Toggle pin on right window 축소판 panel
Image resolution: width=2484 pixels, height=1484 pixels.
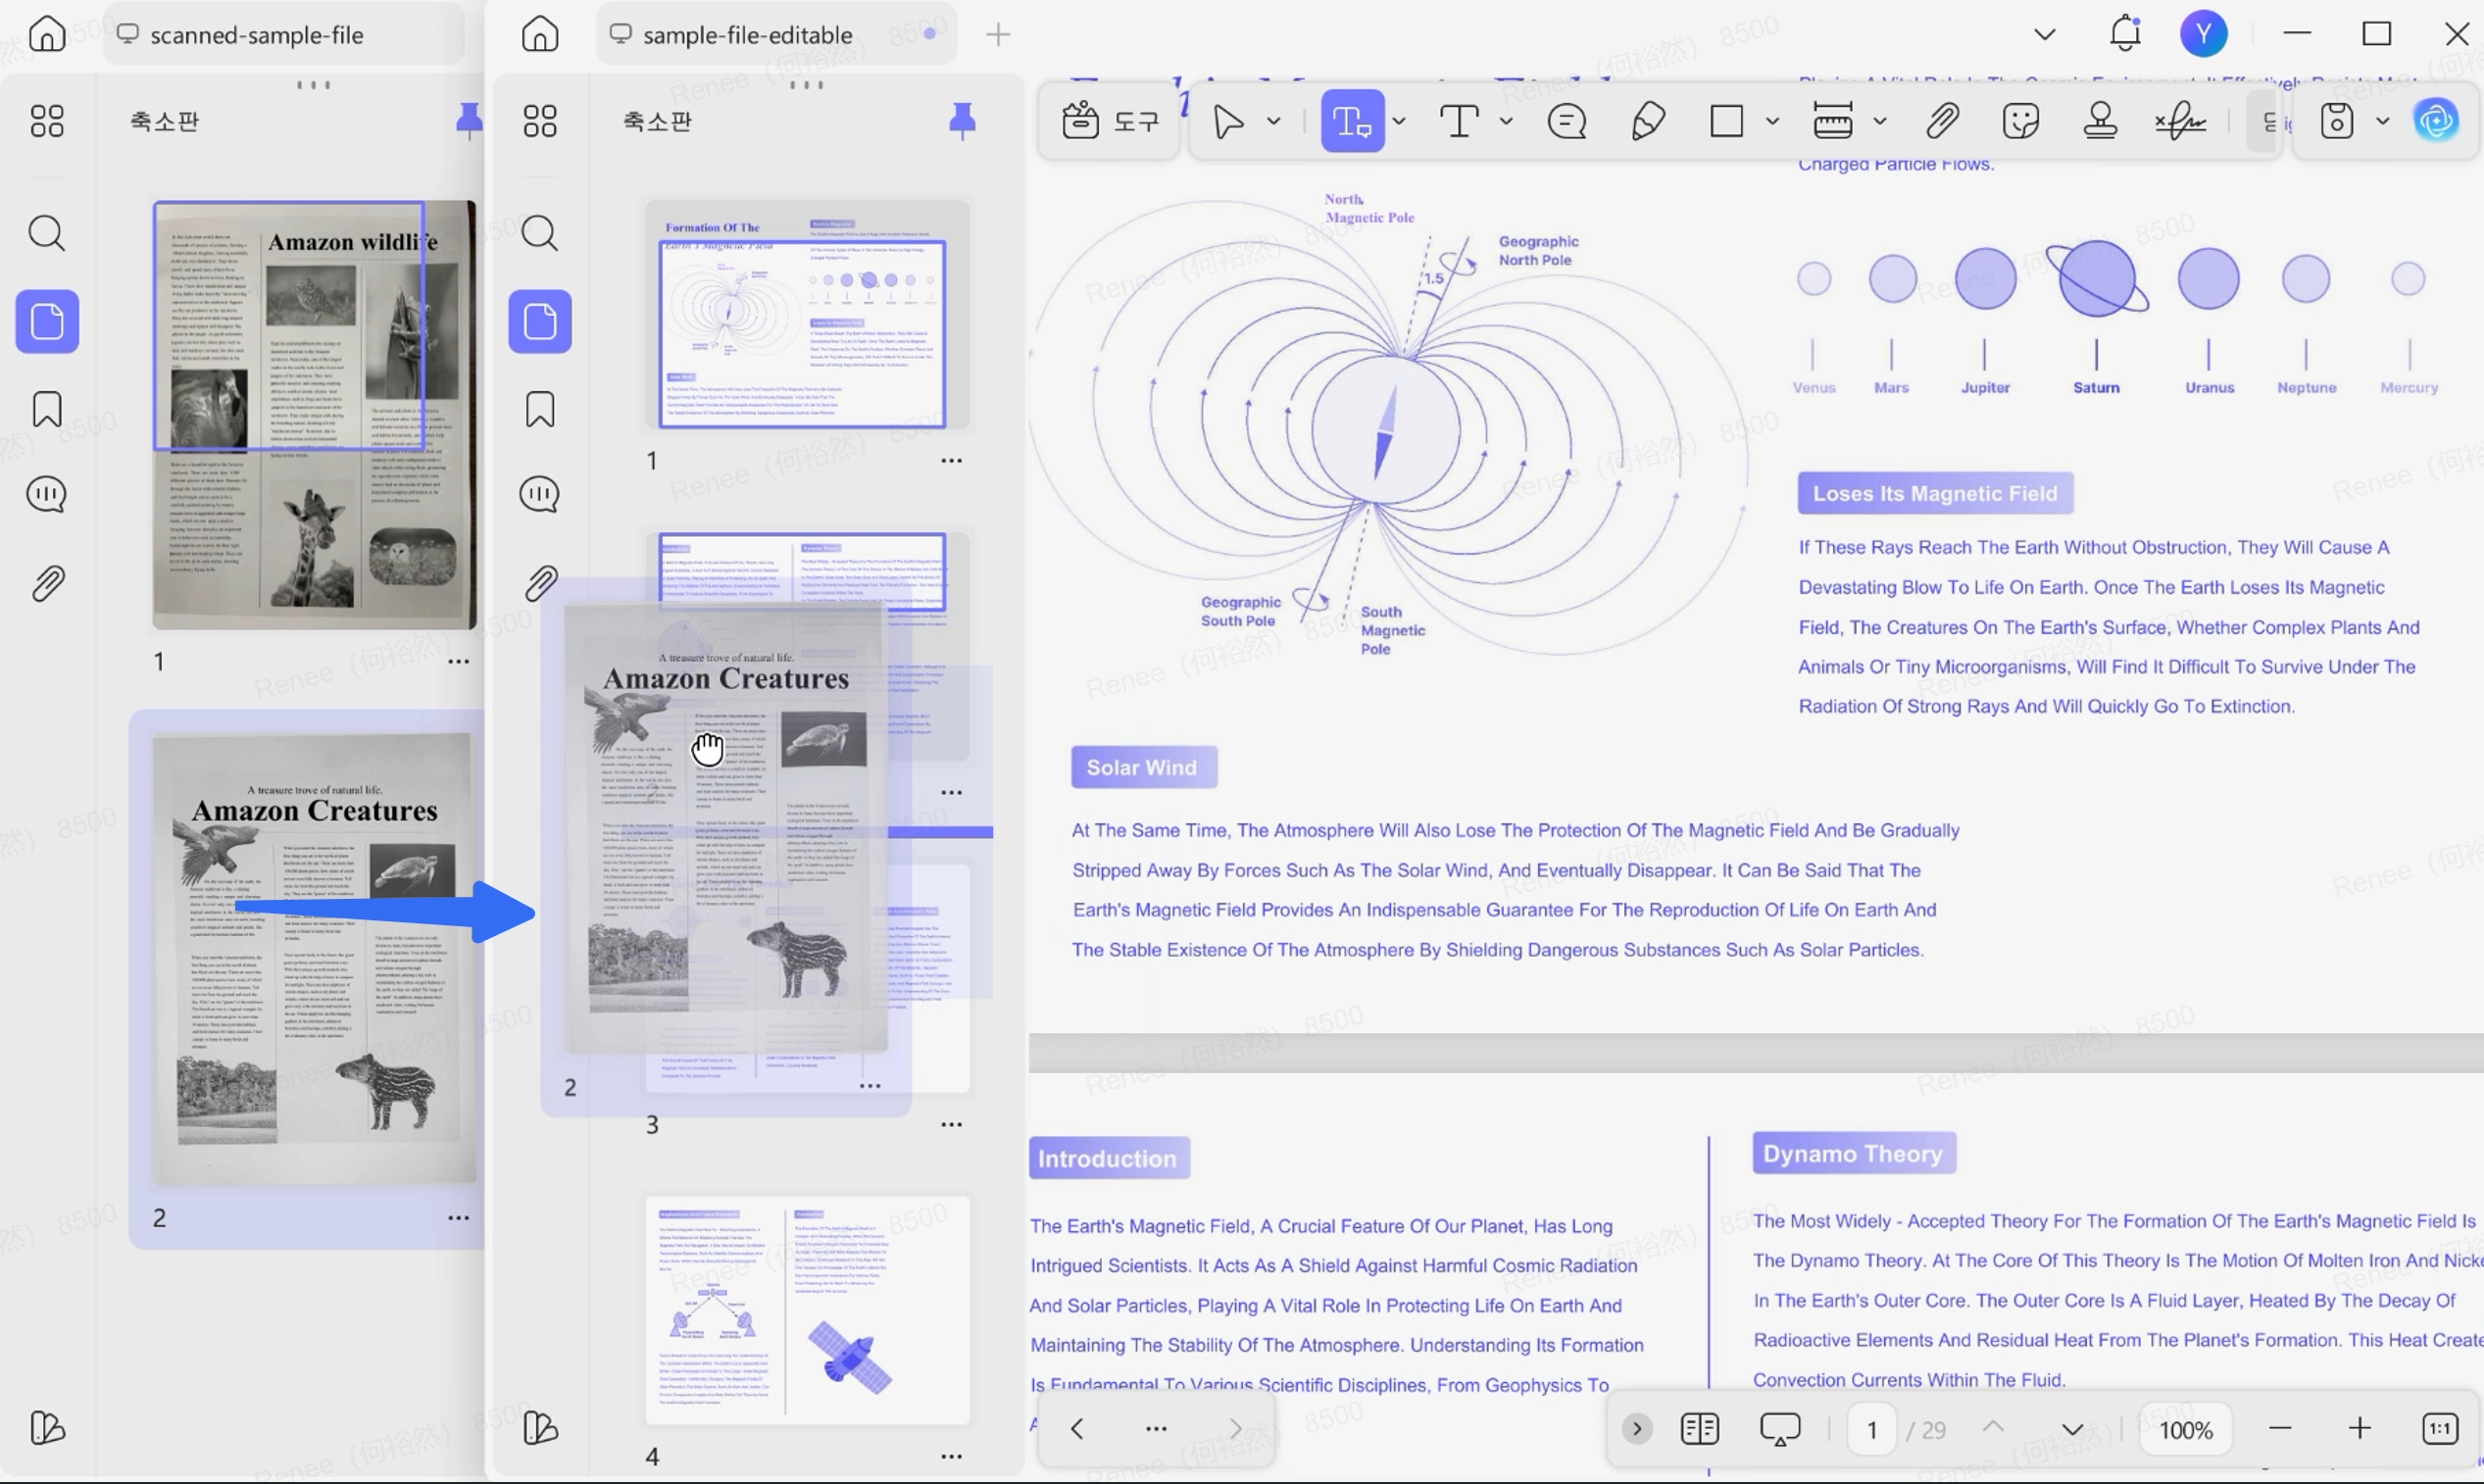(x=961, y=121)
